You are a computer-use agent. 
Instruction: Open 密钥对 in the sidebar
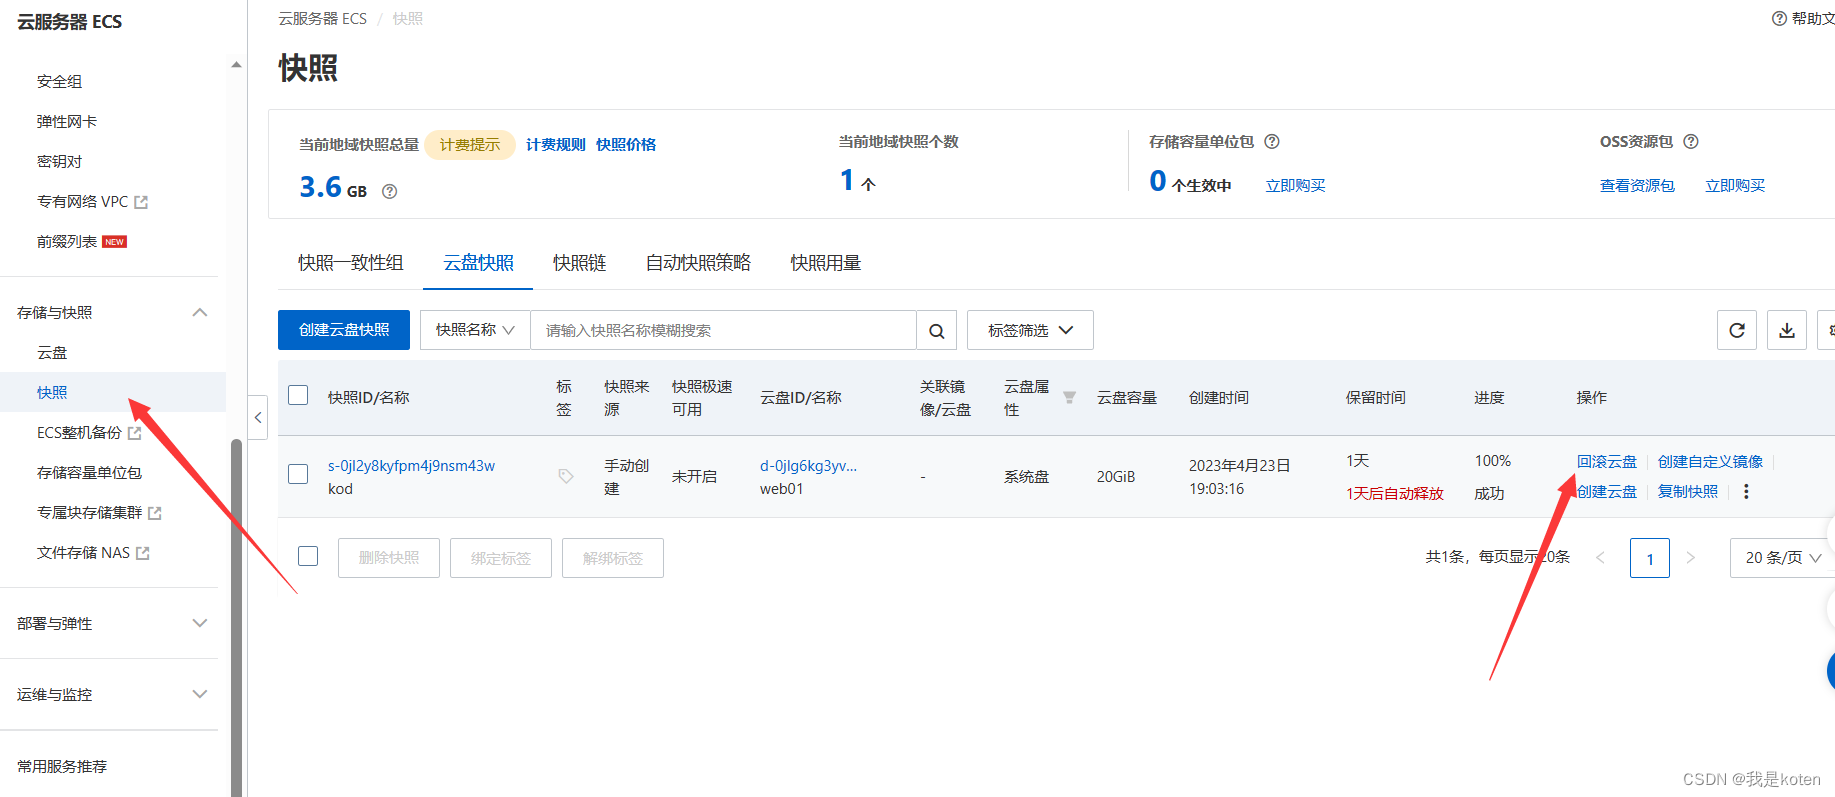click(60, 162)
